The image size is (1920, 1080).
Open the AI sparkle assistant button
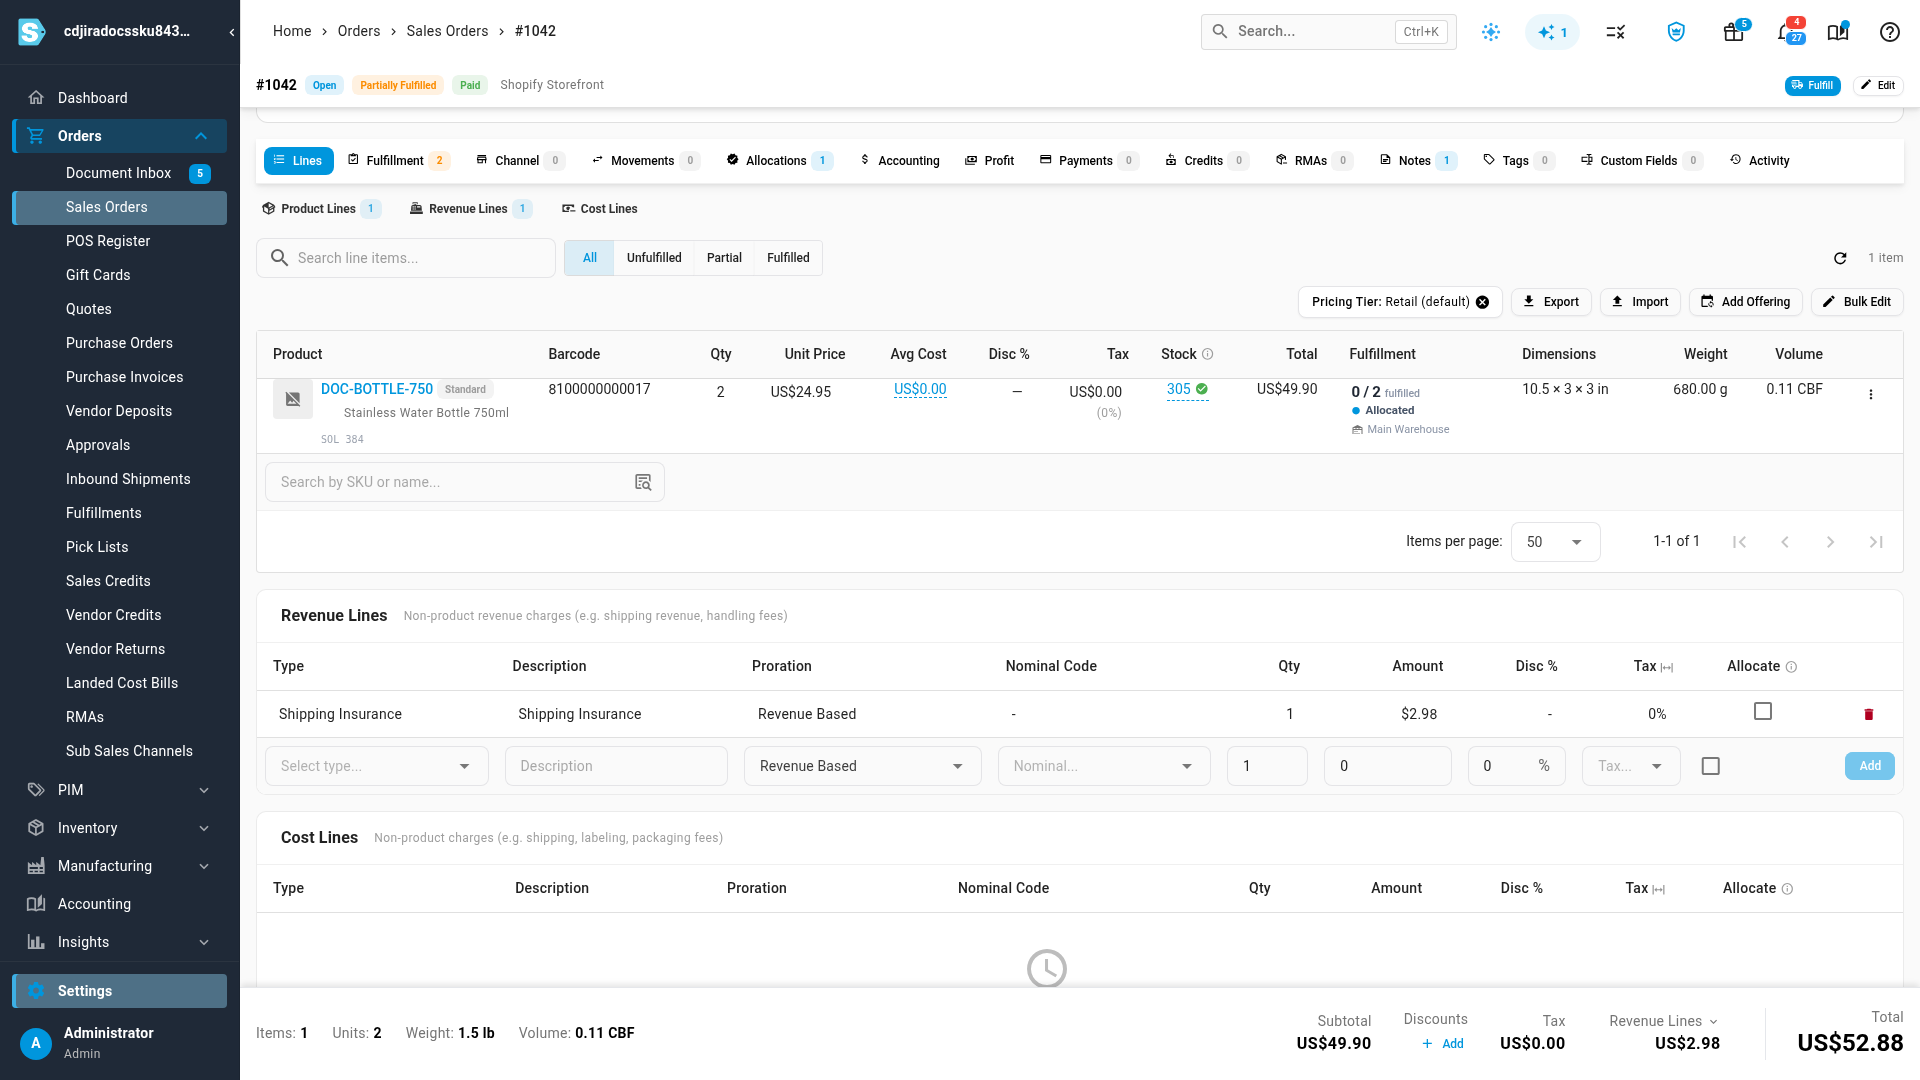(x=1552, y=32)
